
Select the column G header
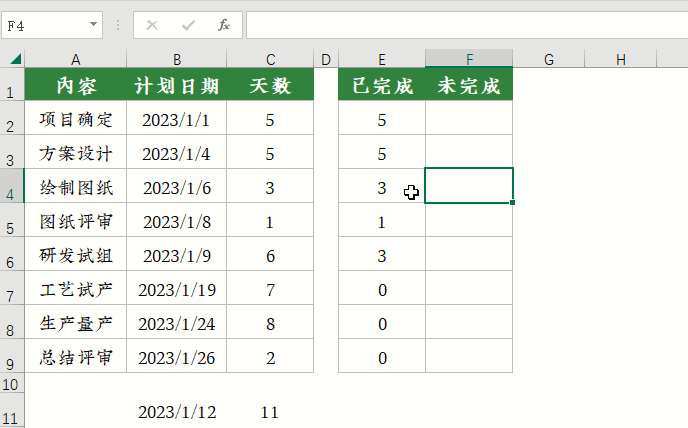pos(548,59)
